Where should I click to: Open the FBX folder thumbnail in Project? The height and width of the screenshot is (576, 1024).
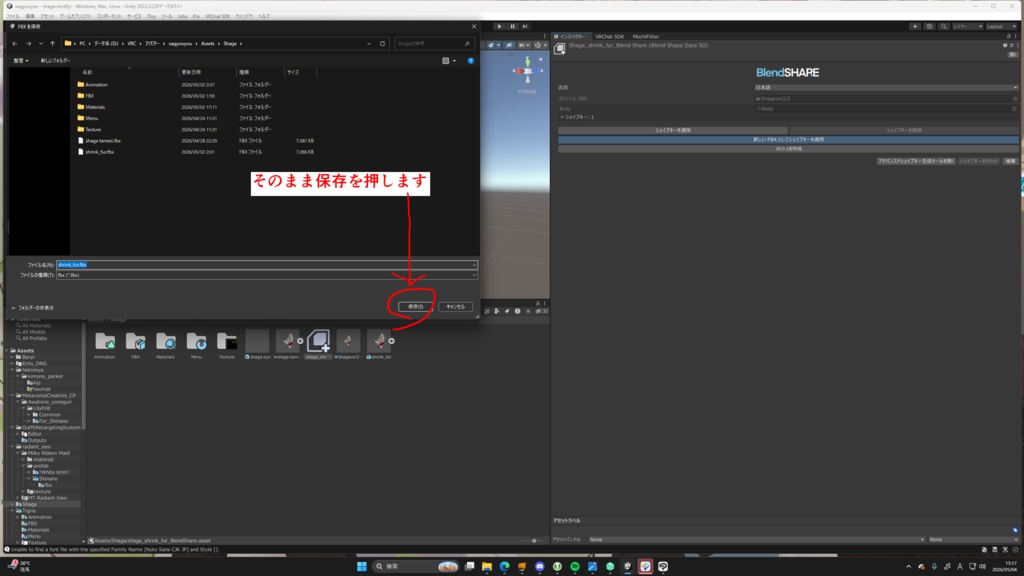tap(135, 341)
